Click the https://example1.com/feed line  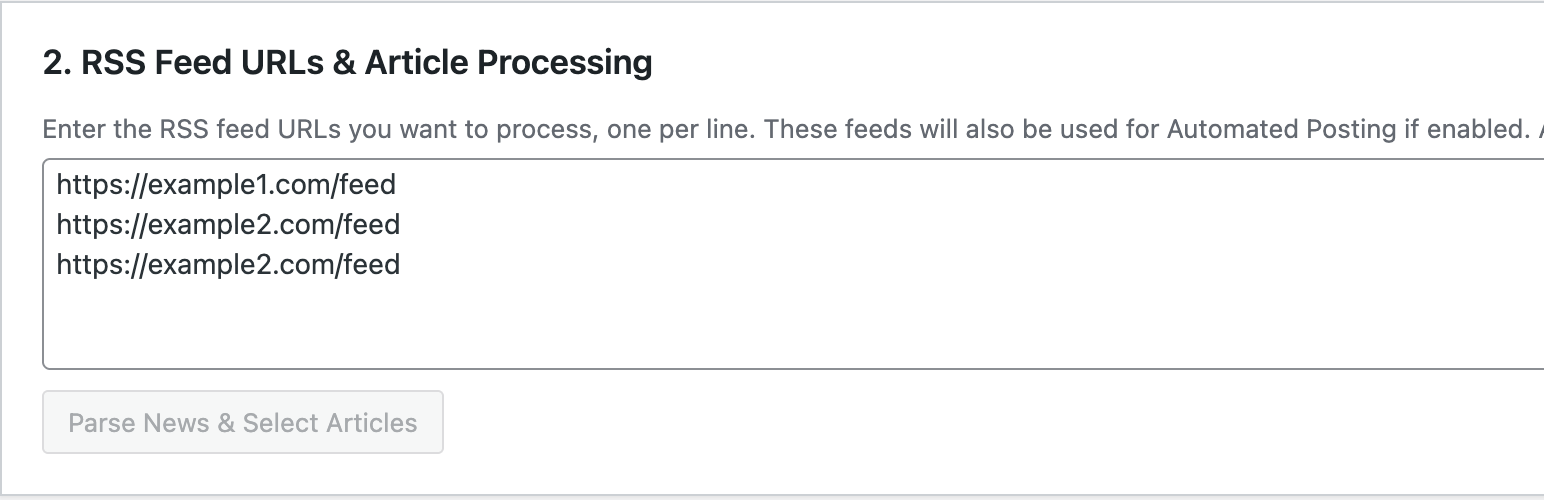[226, 184]
